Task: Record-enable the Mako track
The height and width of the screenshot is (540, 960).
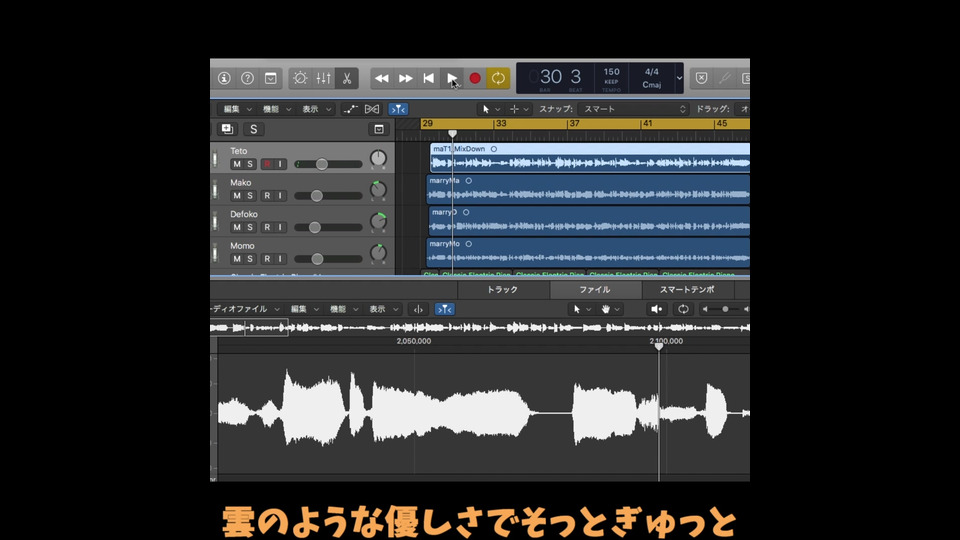Action: pyautogui.click(x=267, y=196)
